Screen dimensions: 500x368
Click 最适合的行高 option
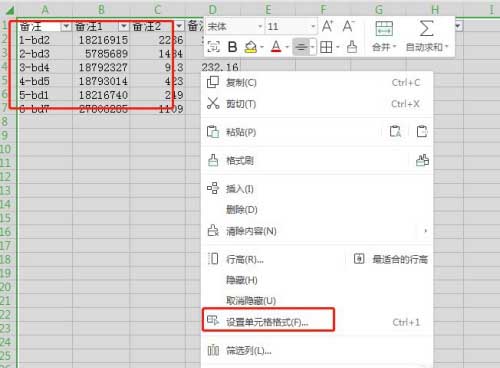(400, 259)
